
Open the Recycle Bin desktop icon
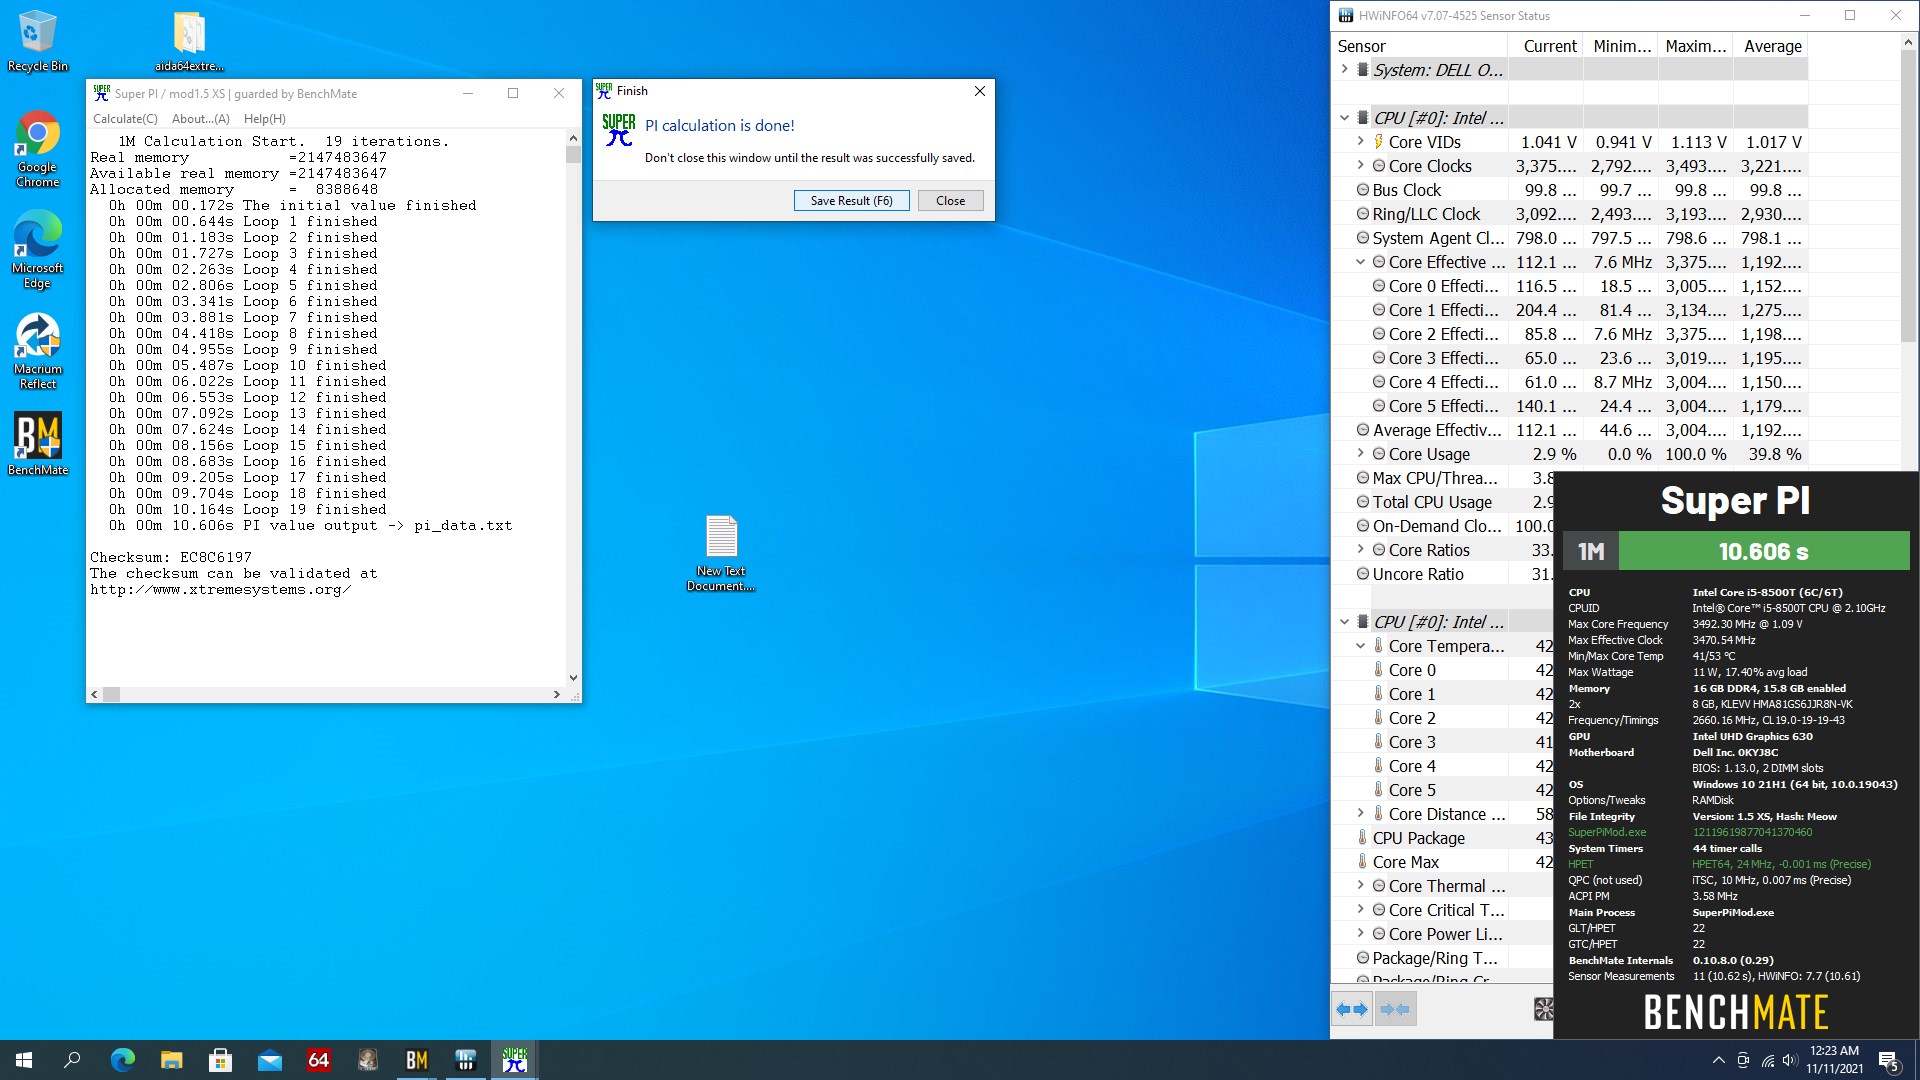pyautogui.click(x=38, y=42)
